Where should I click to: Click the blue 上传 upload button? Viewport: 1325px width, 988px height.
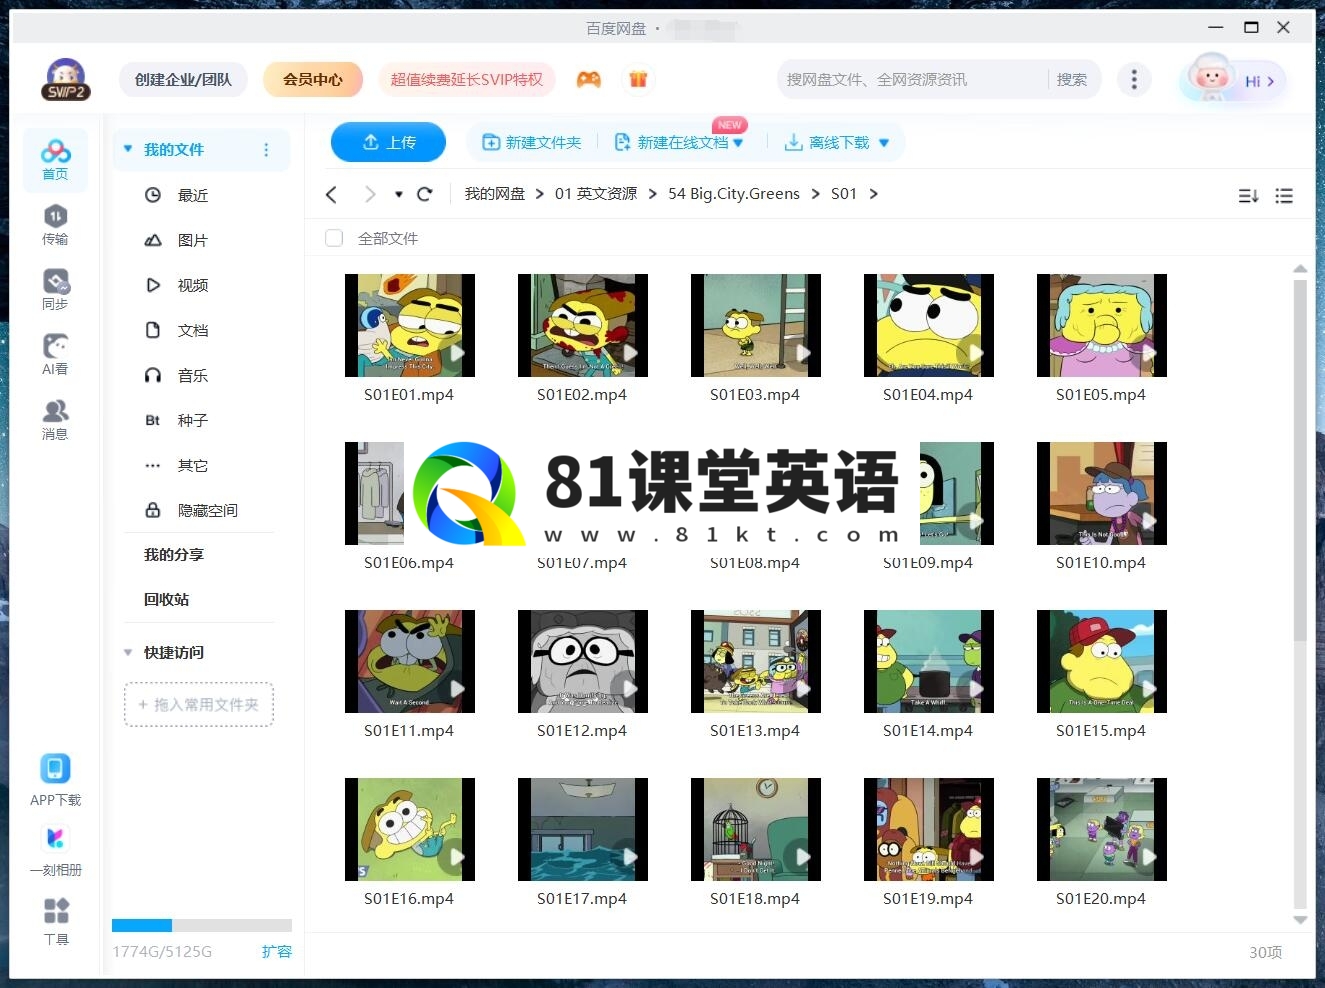click(x=388, y=143)
